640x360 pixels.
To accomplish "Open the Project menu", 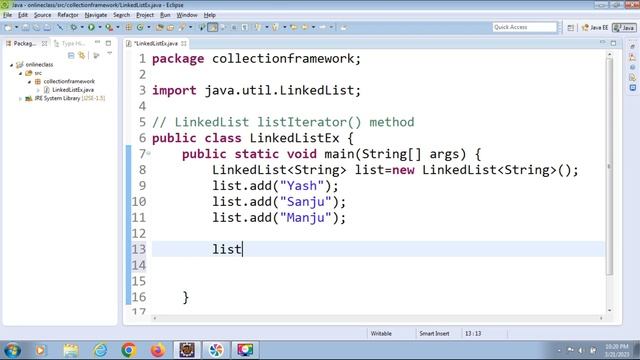I will coord(145,15).
